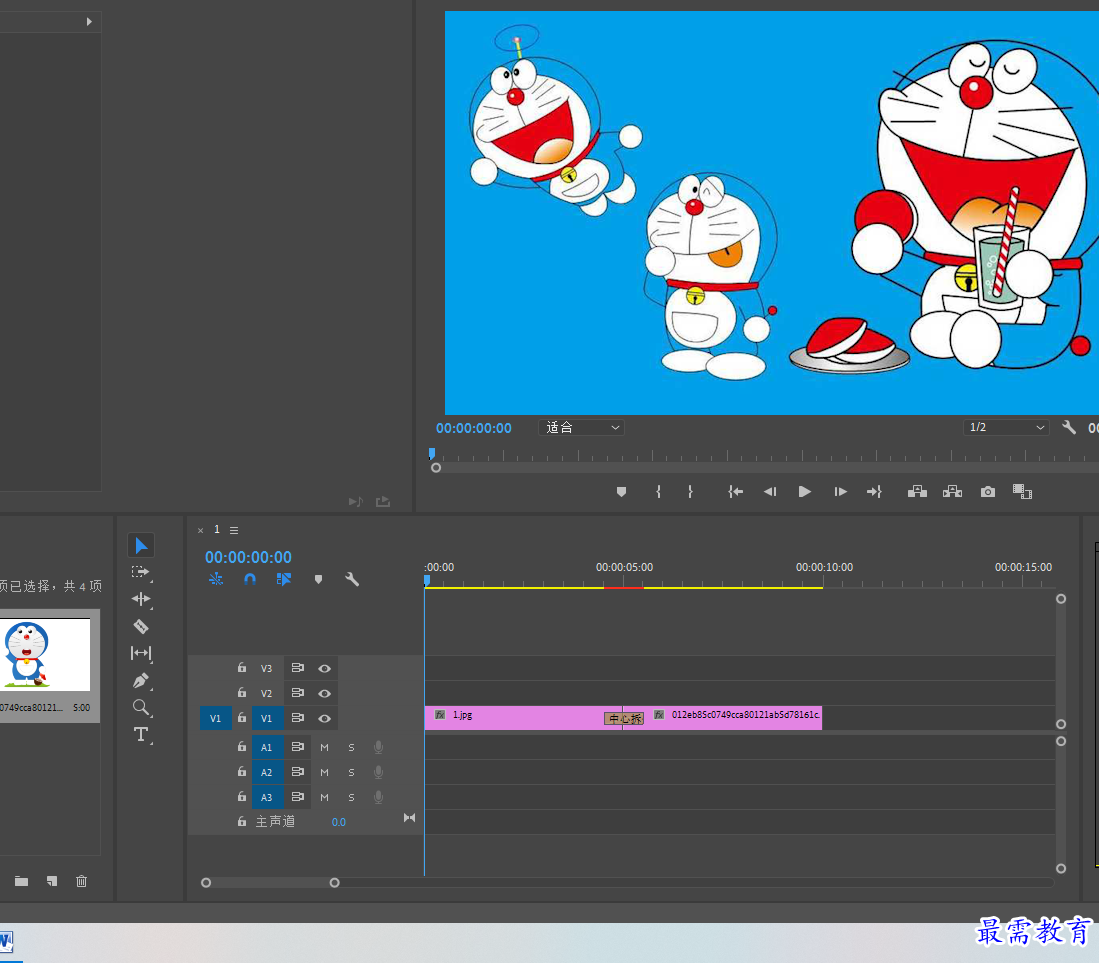Select the Track Select Forward tool
The height and width of the screenshot is (963, 1099).
(x=141, y=573)
